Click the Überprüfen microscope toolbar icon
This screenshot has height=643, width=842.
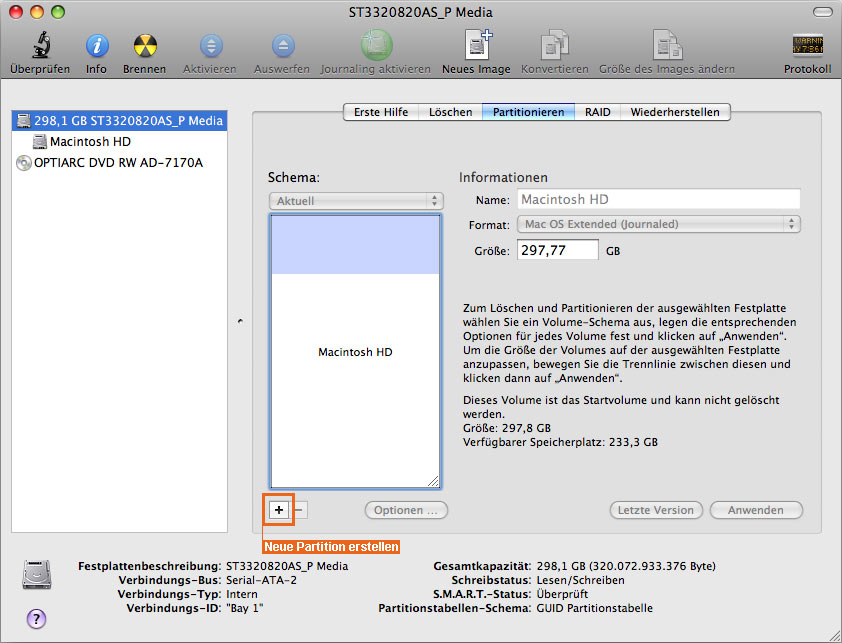tap(40, 46)
